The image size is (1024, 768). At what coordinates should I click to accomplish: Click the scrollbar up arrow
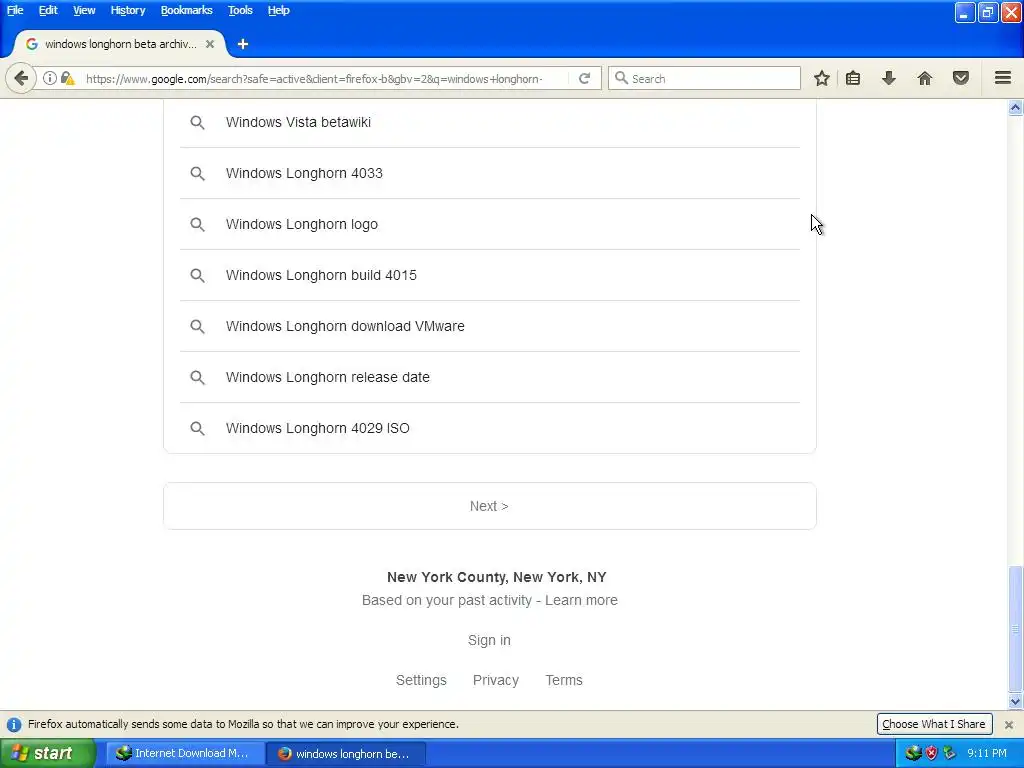click(x=1016, y=108)
